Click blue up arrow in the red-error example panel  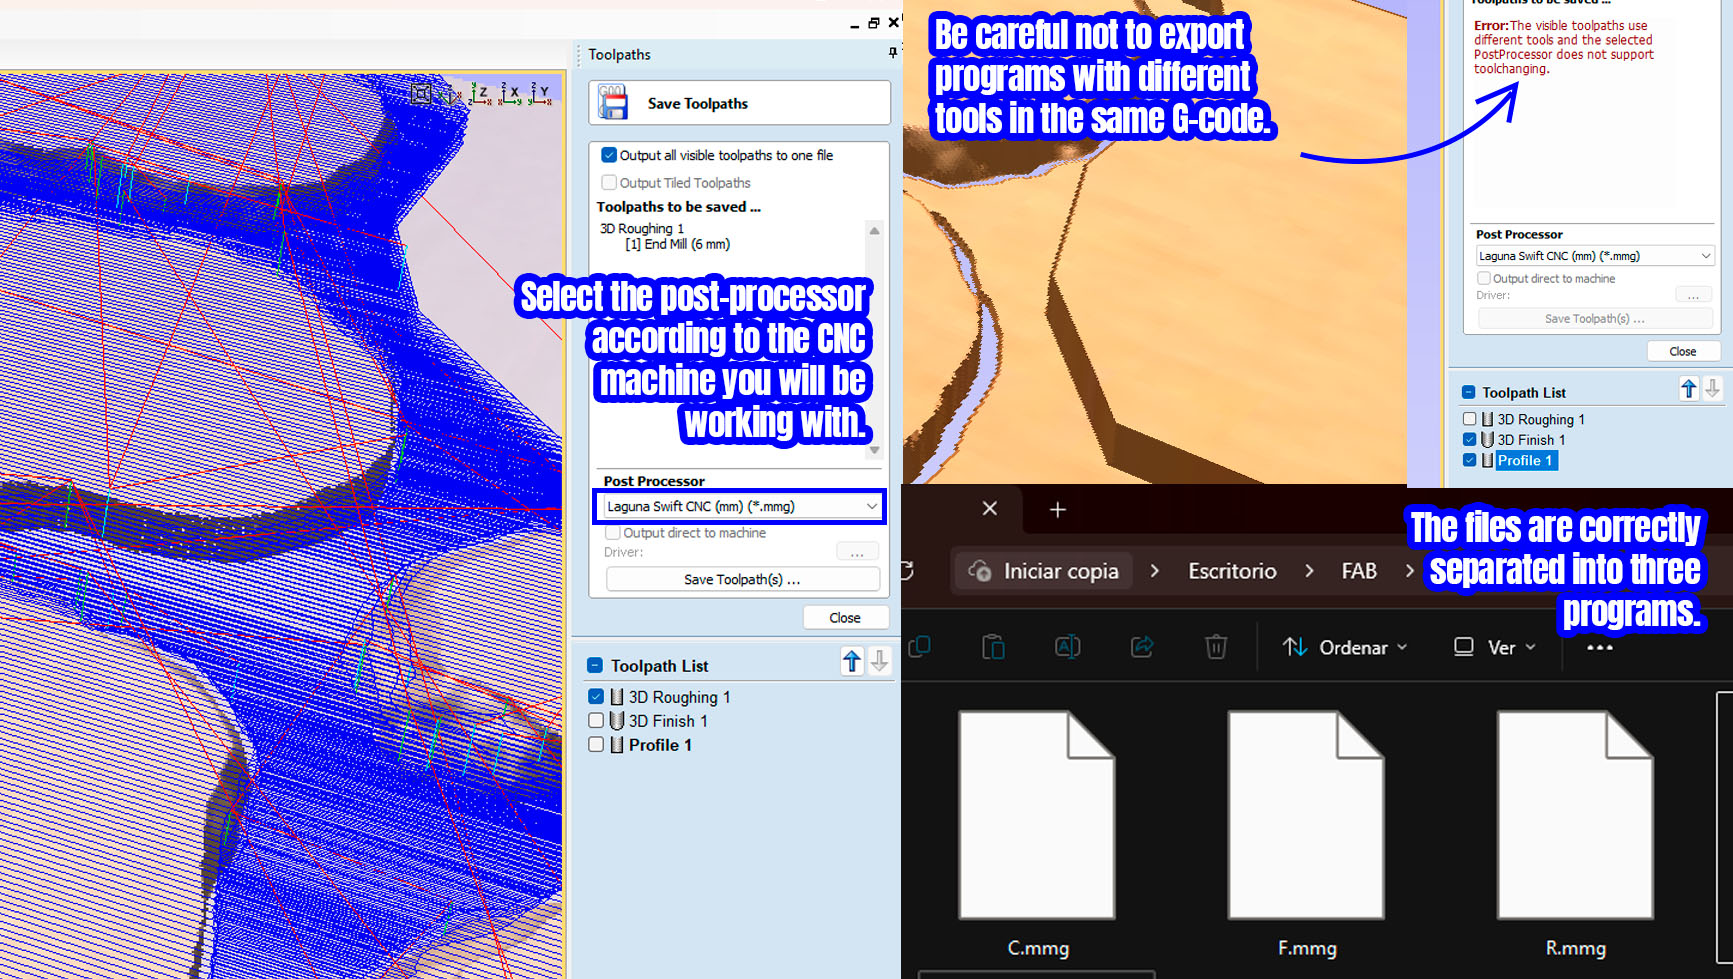[x=1689, y=389]
